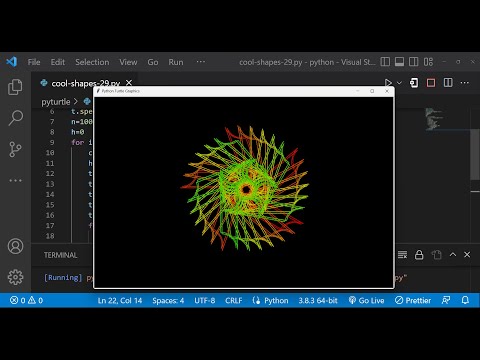Open editor More Actions ellipsis
Image resolution: width=480 pixels, height=360 pixels.
(x=465, y=83)
